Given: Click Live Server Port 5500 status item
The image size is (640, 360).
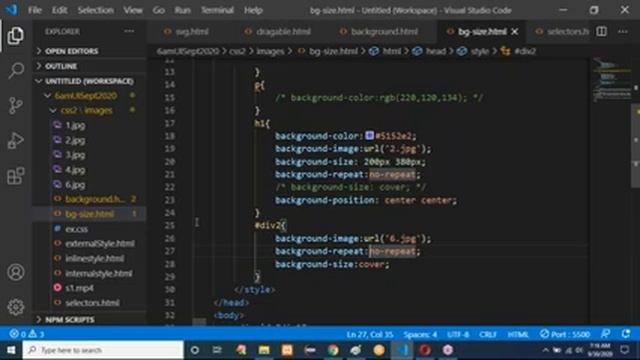Looking at the screenshot, I should 565,334.
